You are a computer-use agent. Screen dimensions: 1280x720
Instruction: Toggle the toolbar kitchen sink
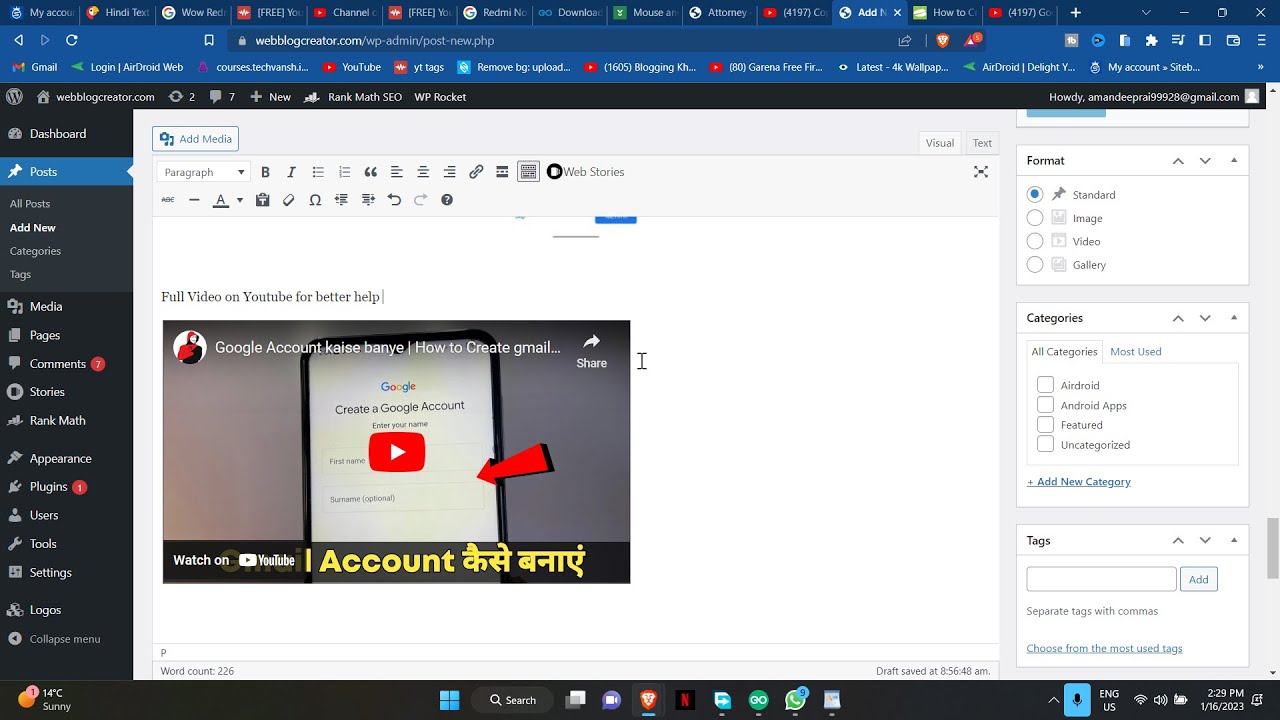pos(528,172)
